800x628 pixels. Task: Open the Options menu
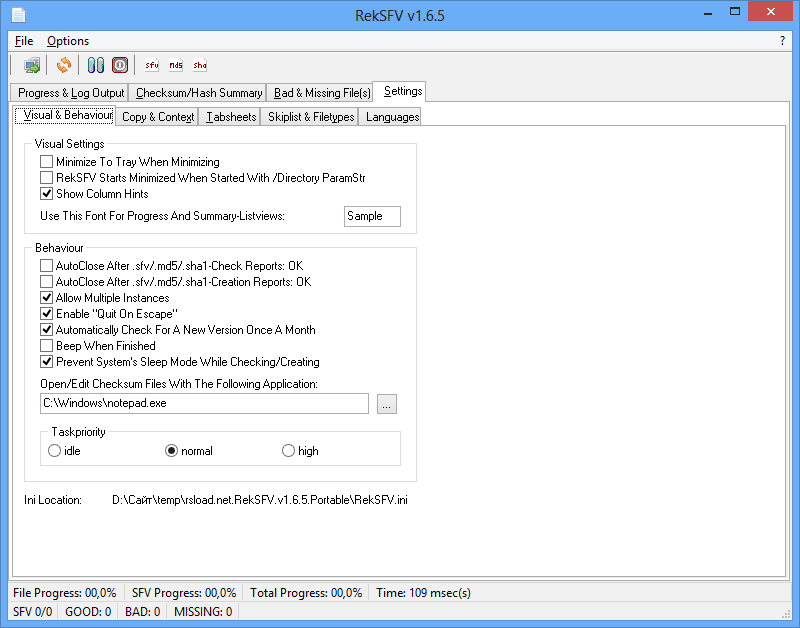click(68, 41)
